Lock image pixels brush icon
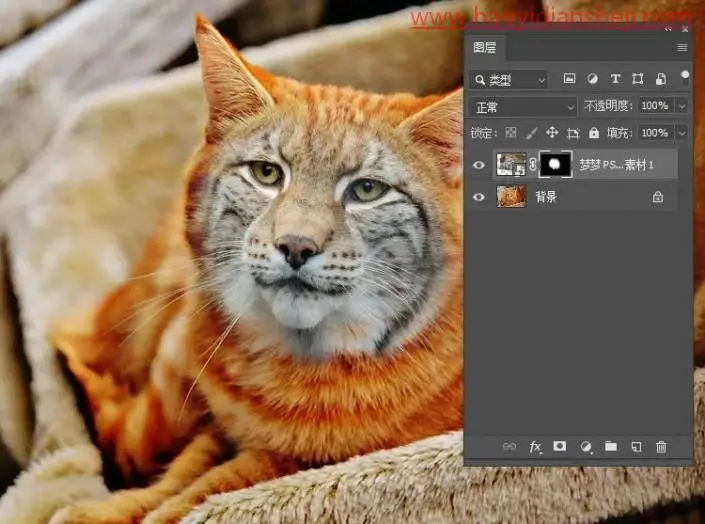Image resolution: width=705 pixels, height=524 pixels. 531,133
